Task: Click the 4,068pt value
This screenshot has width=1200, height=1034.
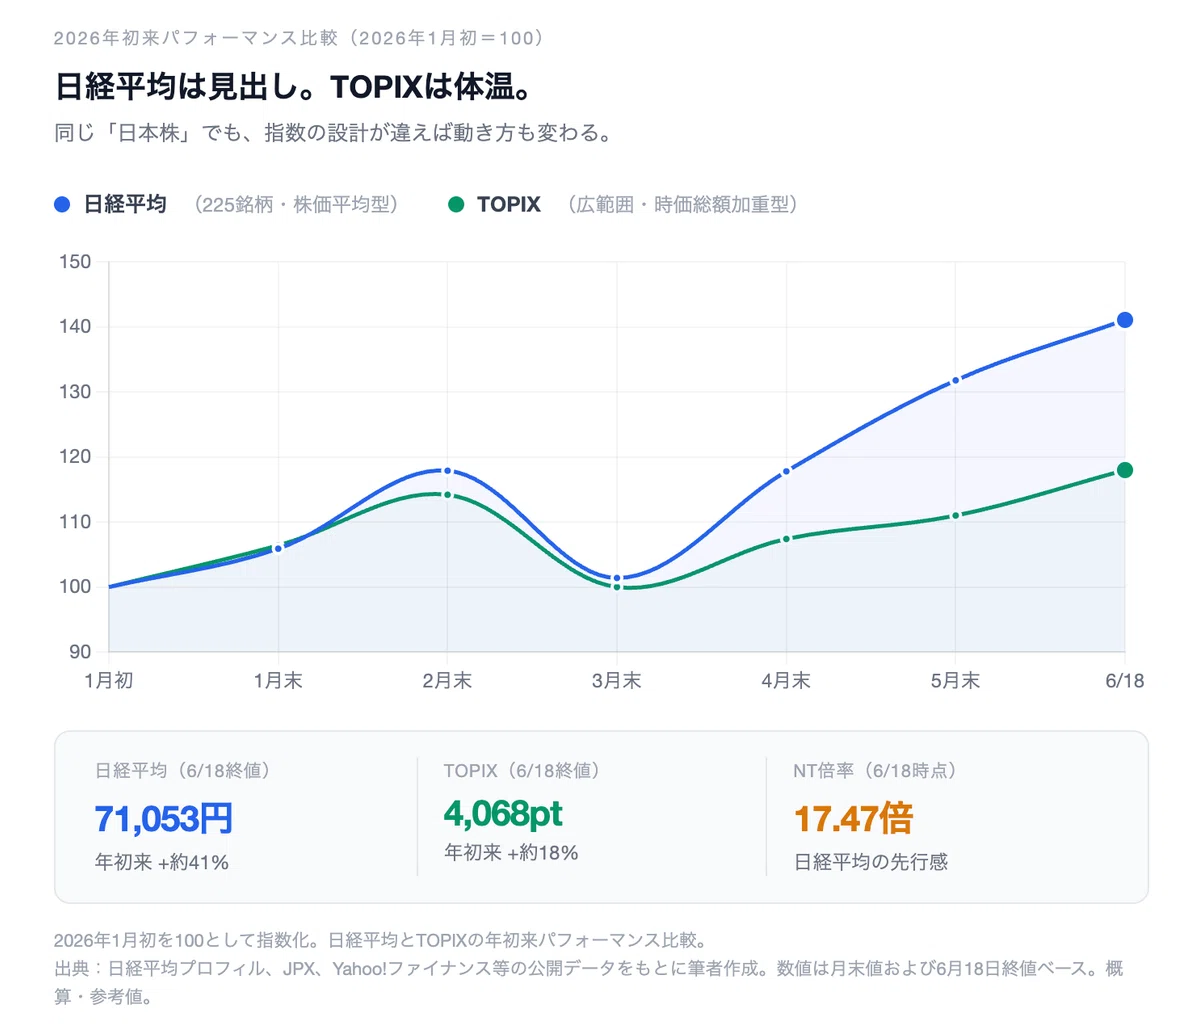Action: click(503, 814)
